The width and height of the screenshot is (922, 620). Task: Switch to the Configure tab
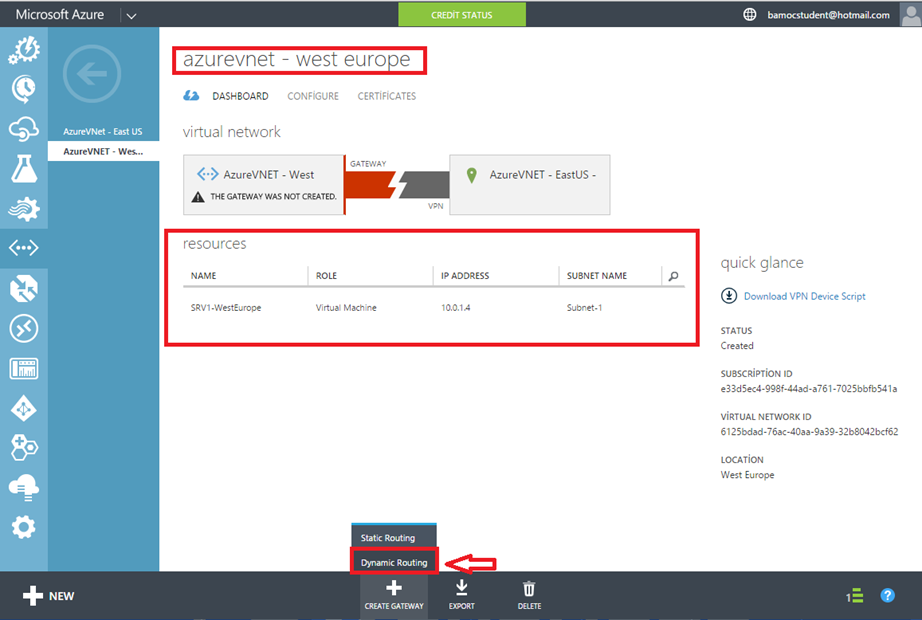pyautogui.click(x=313, y=96)
